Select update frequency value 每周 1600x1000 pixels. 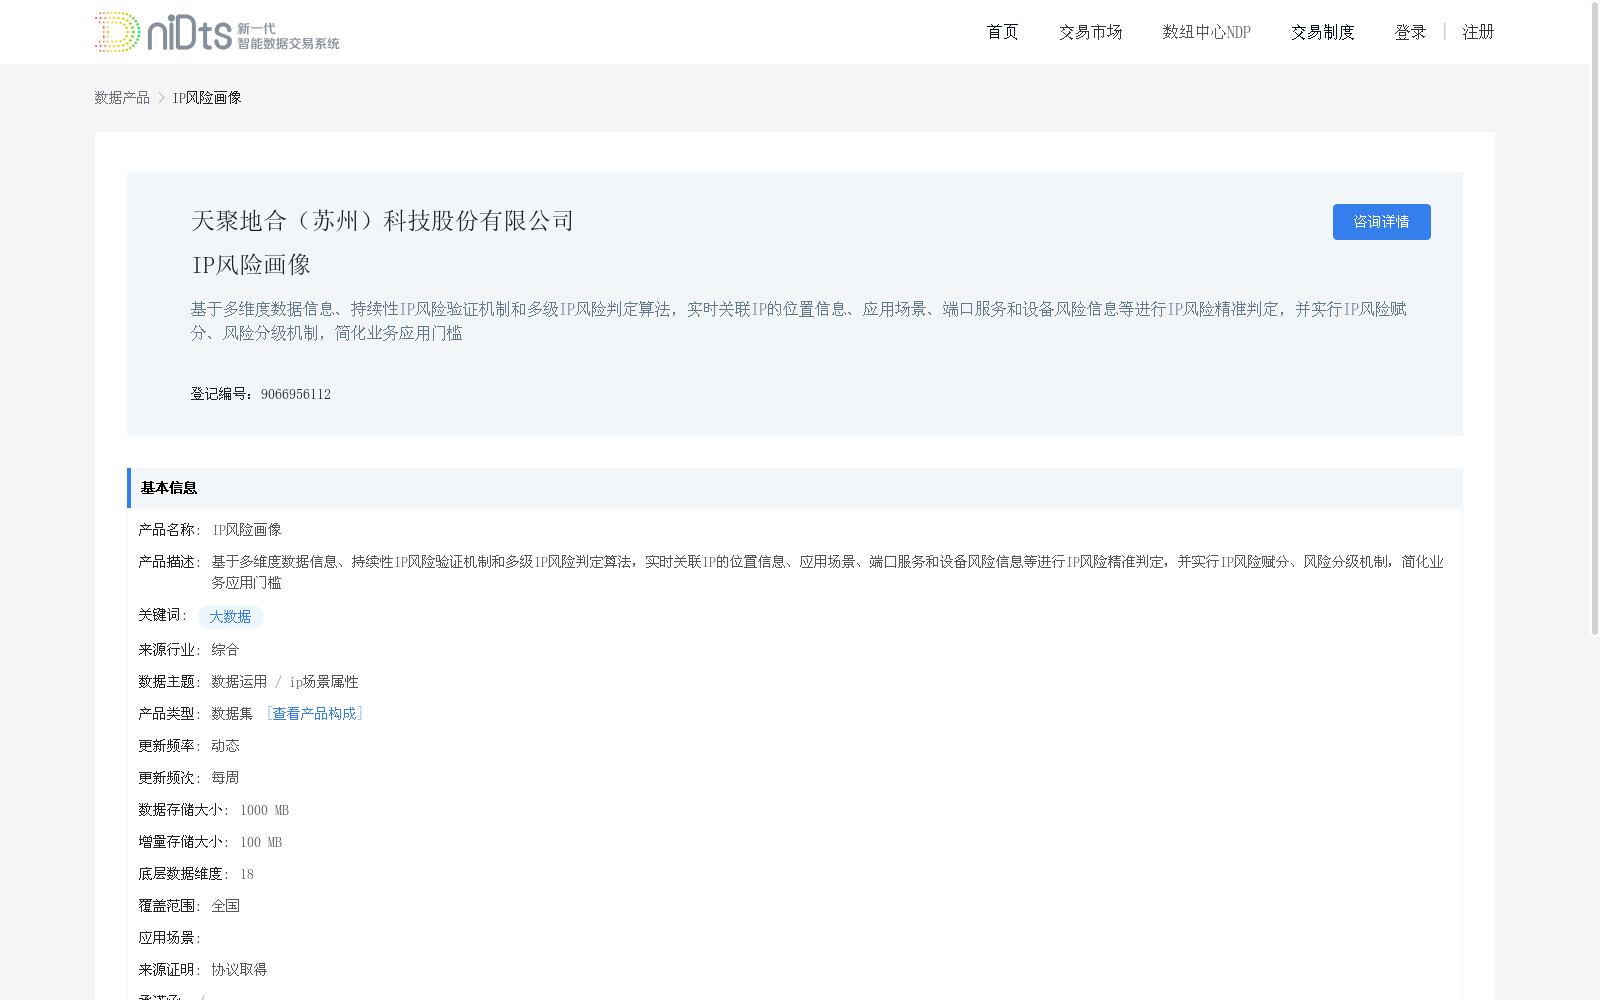pyautogui.click(x=225, y=777)
